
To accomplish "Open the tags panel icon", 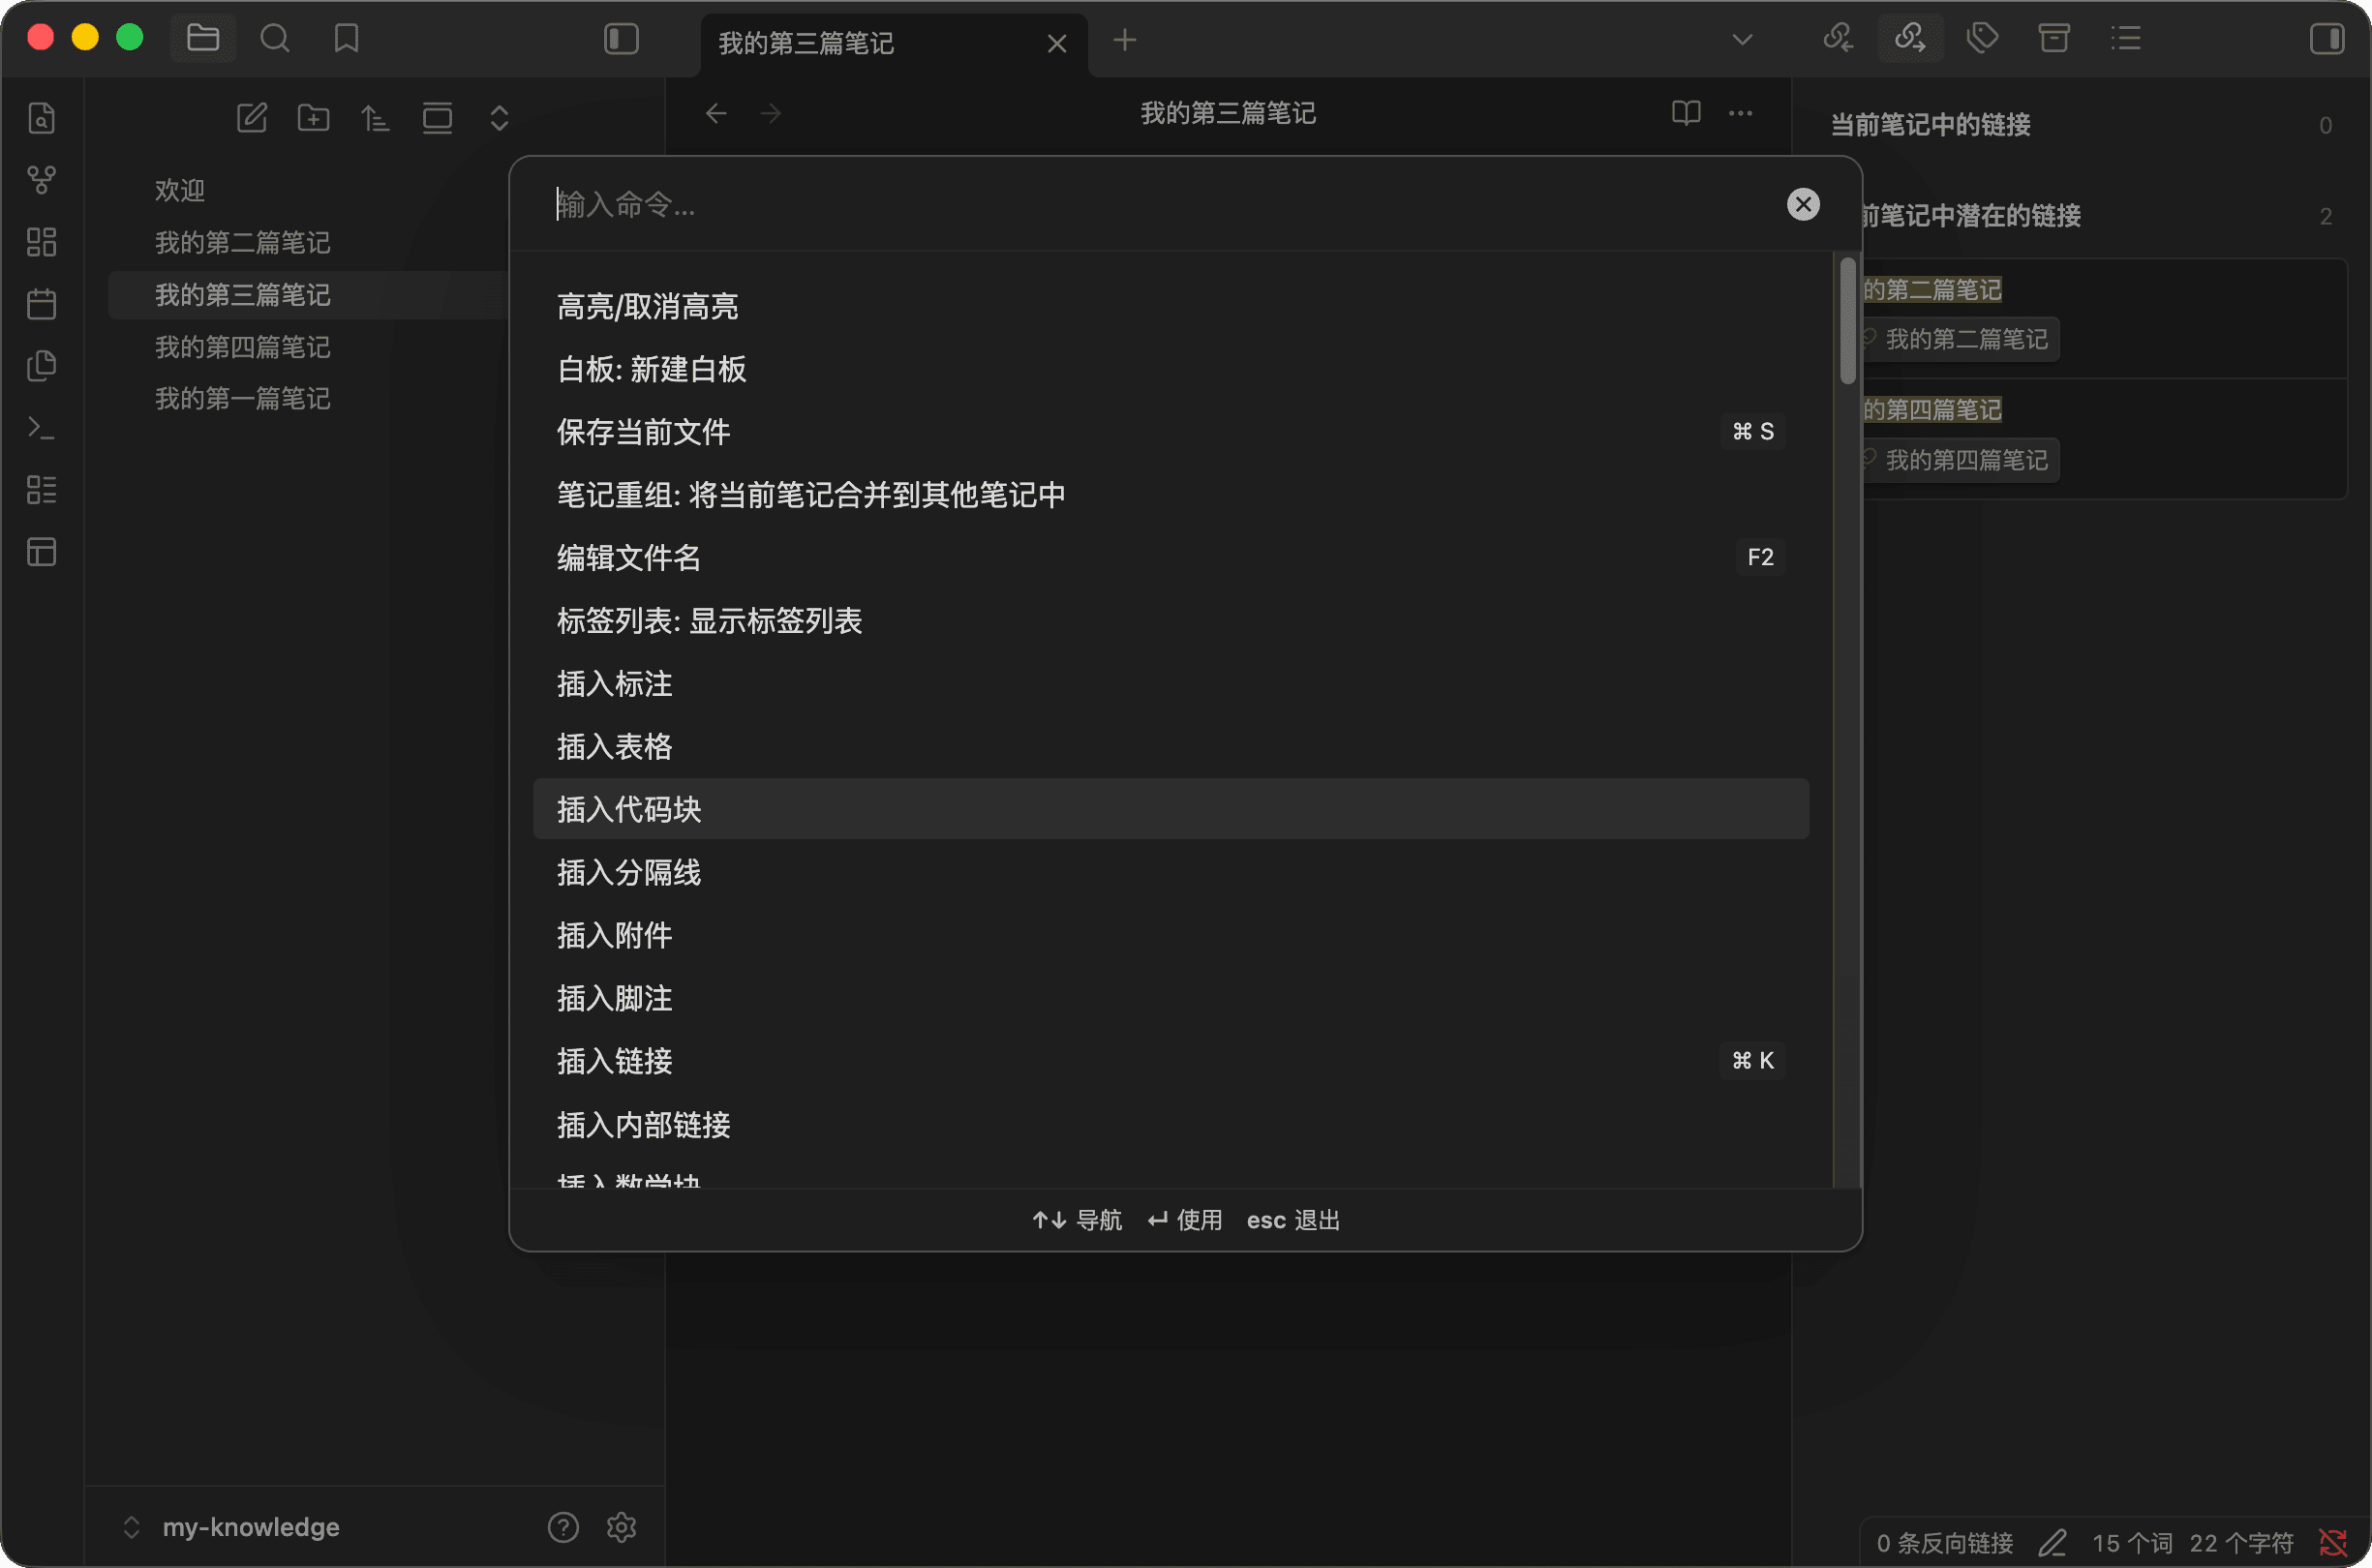I will tap(1981, 38).
